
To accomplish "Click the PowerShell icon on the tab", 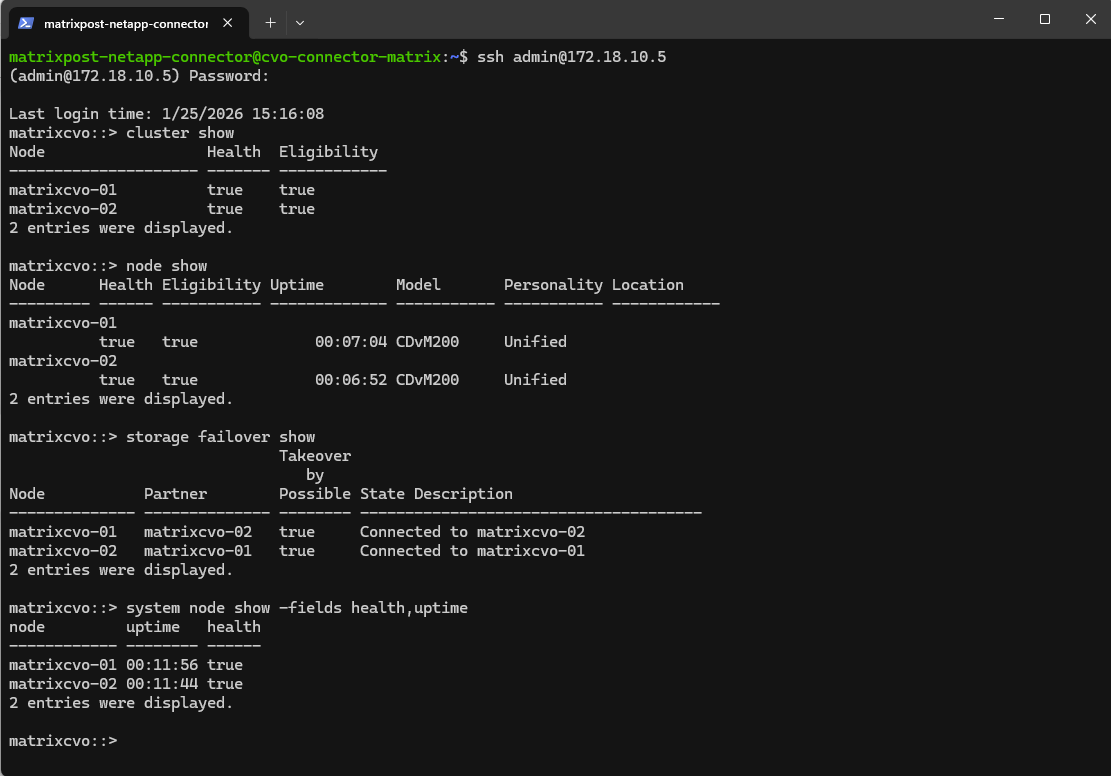I will (x=26, y=22).
